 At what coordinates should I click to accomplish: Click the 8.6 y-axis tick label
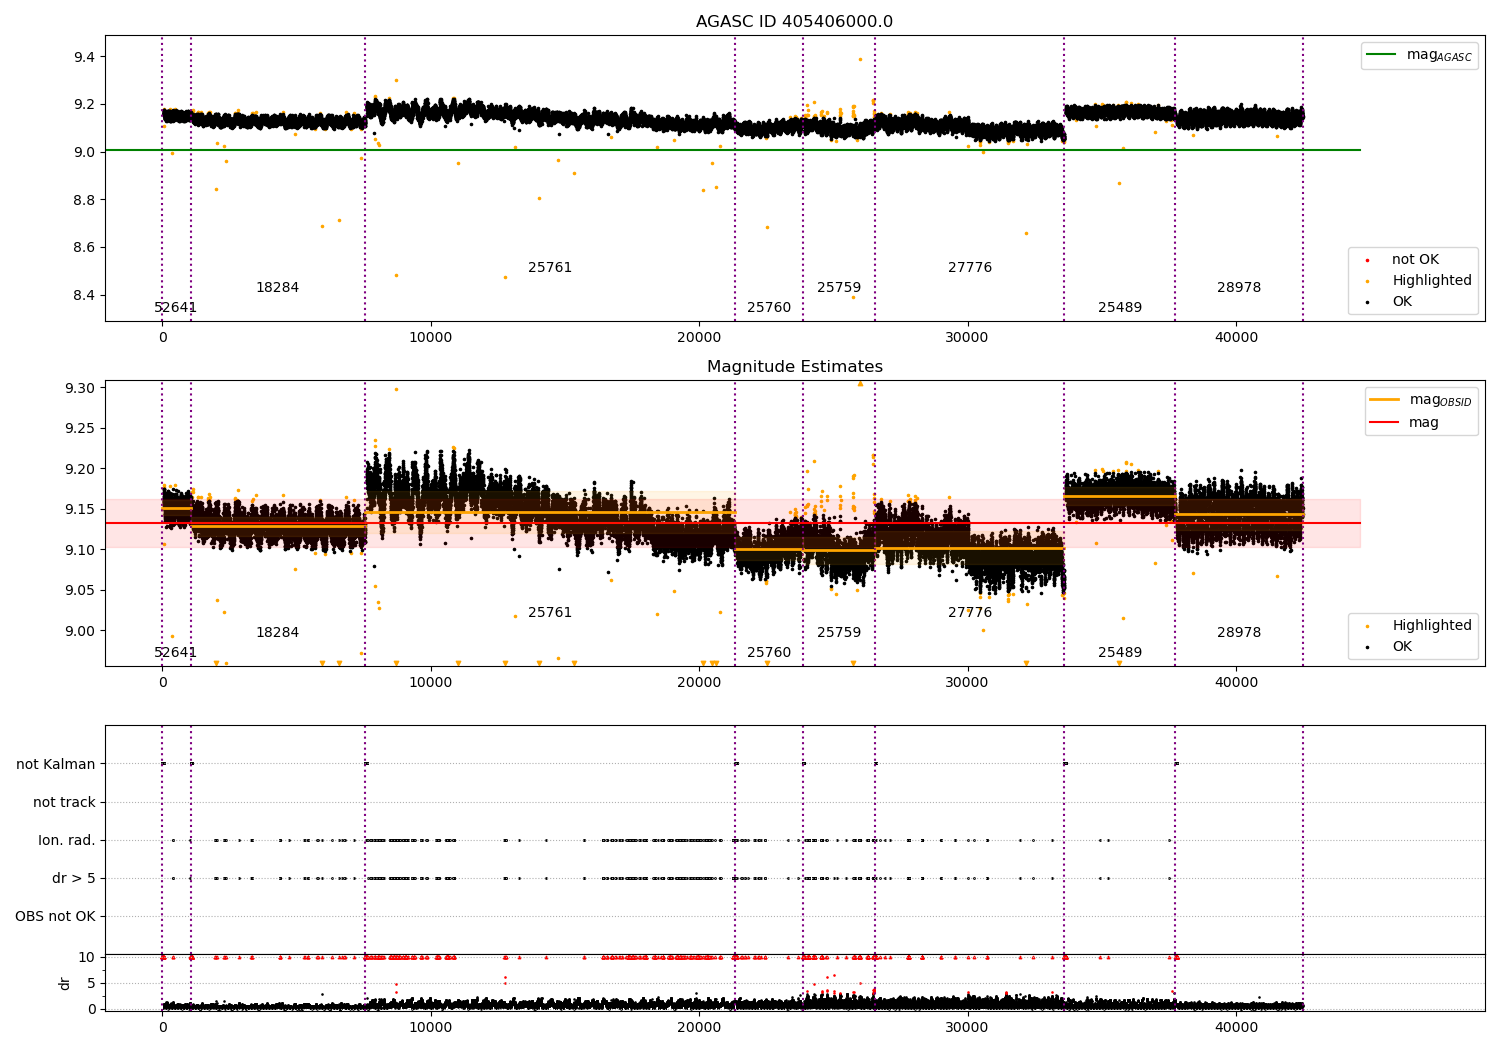[x=84, y=248]
